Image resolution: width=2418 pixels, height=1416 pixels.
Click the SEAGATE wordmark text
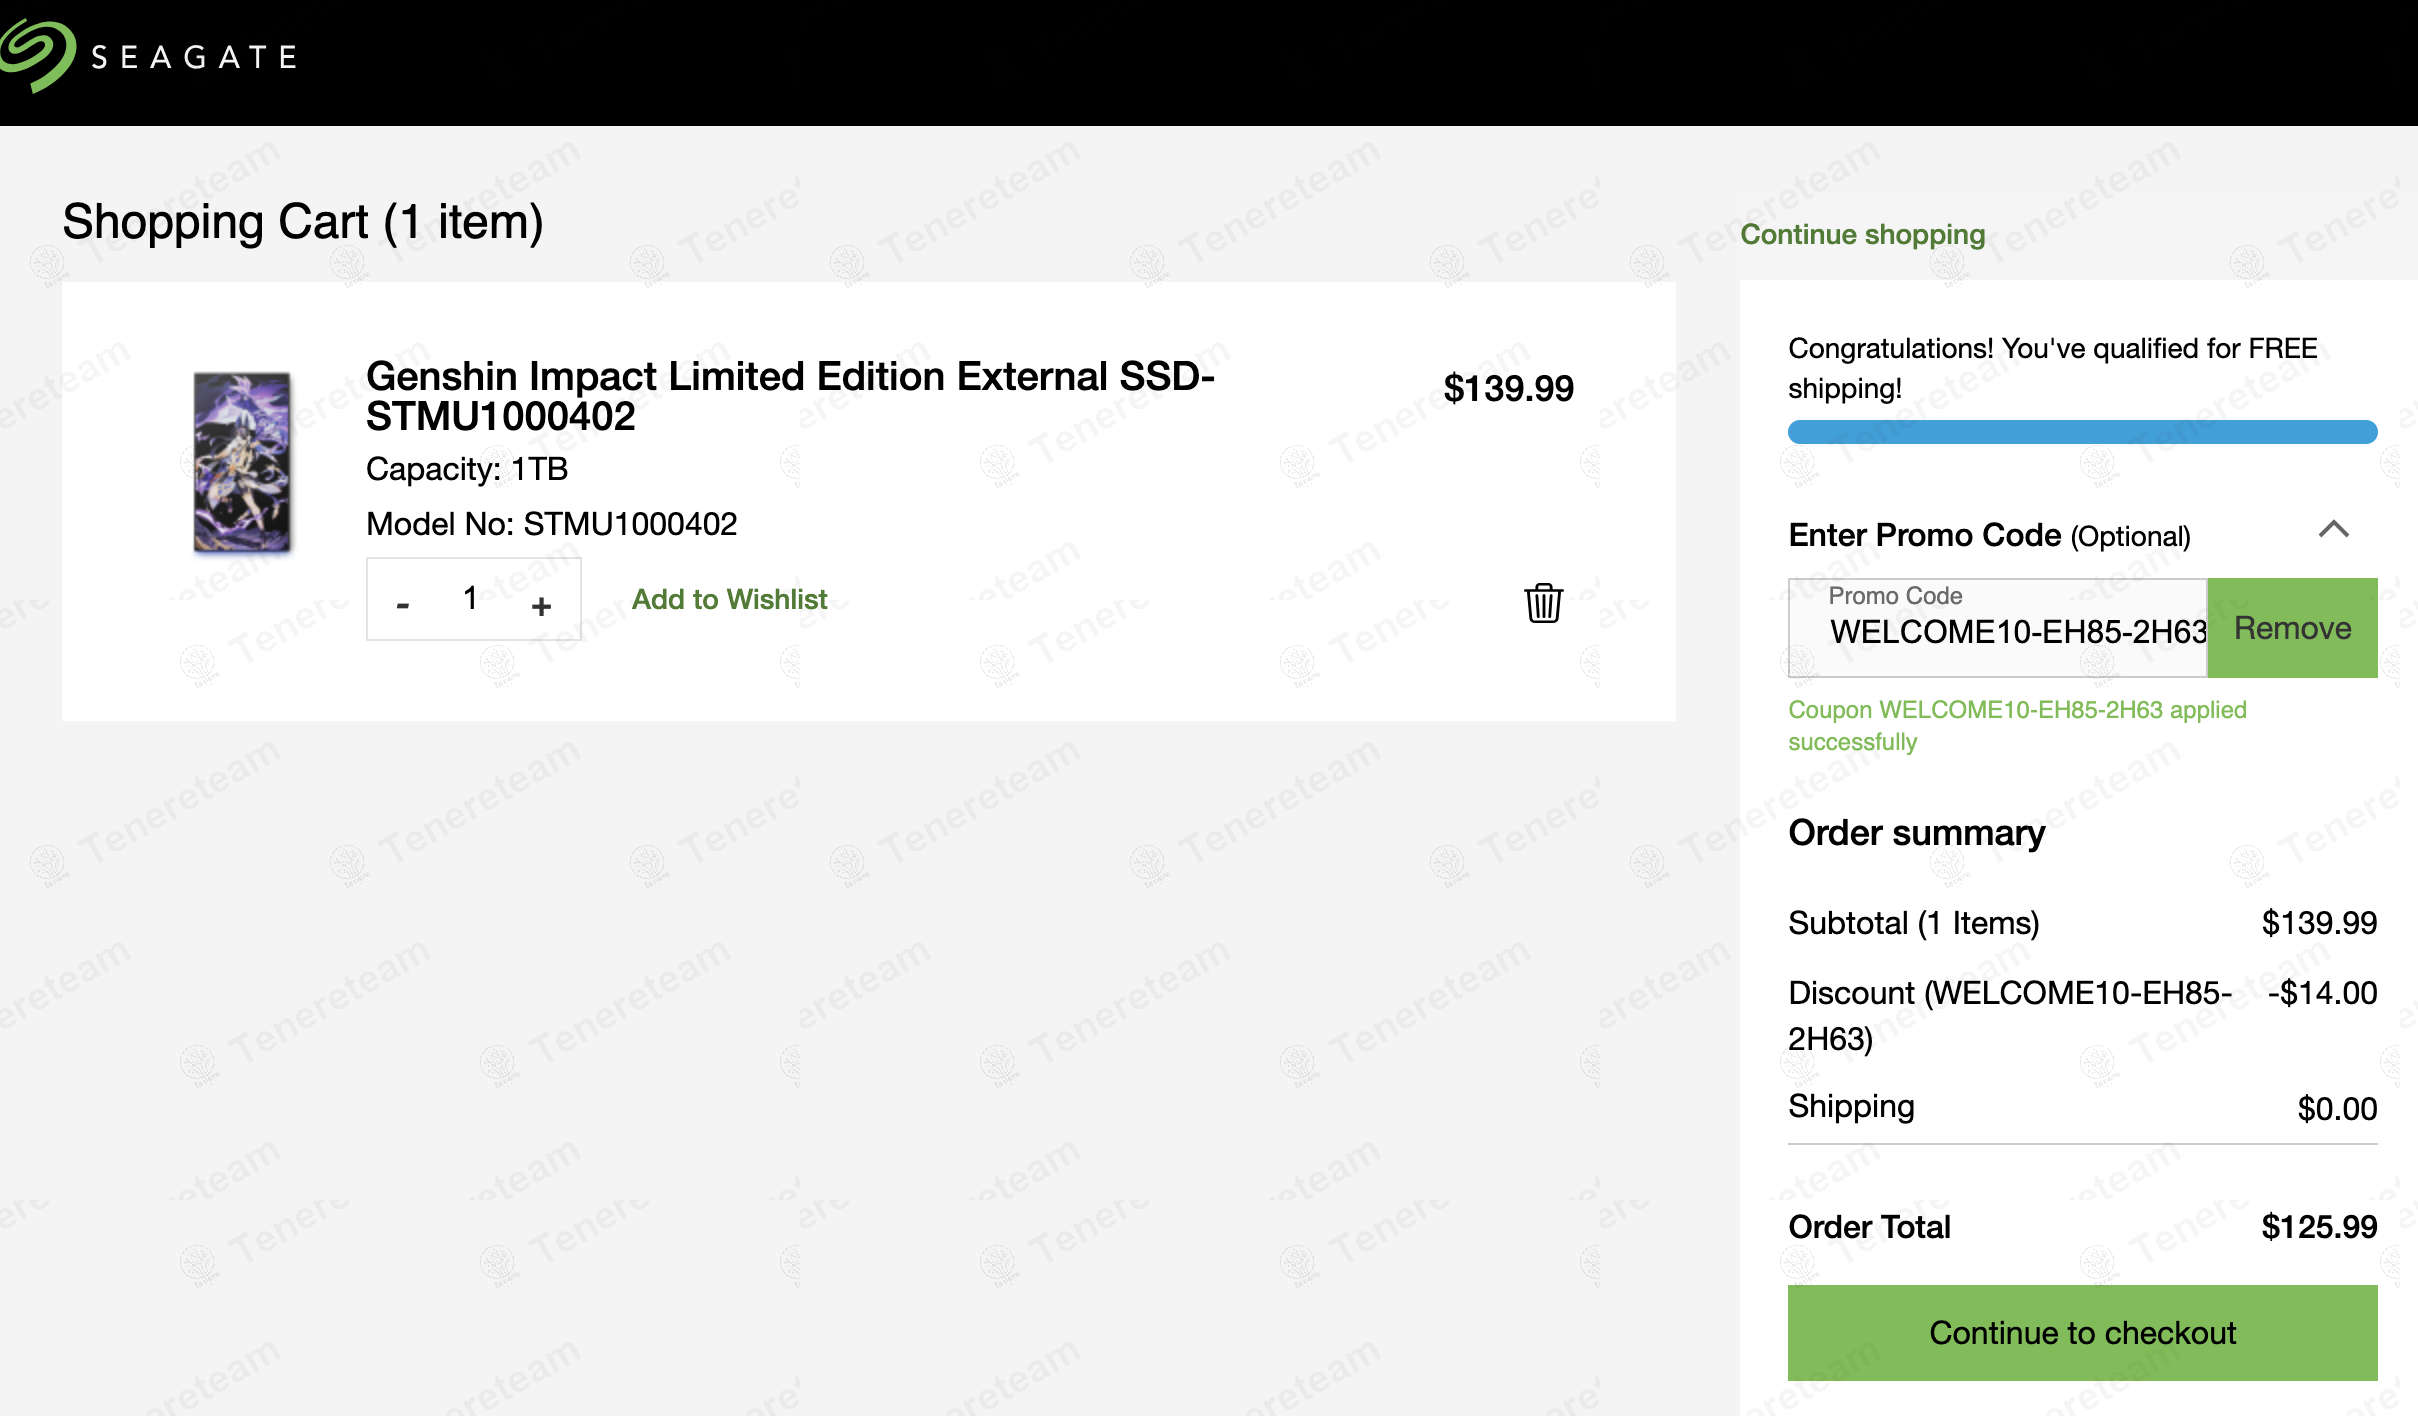[x=195, y=57]
